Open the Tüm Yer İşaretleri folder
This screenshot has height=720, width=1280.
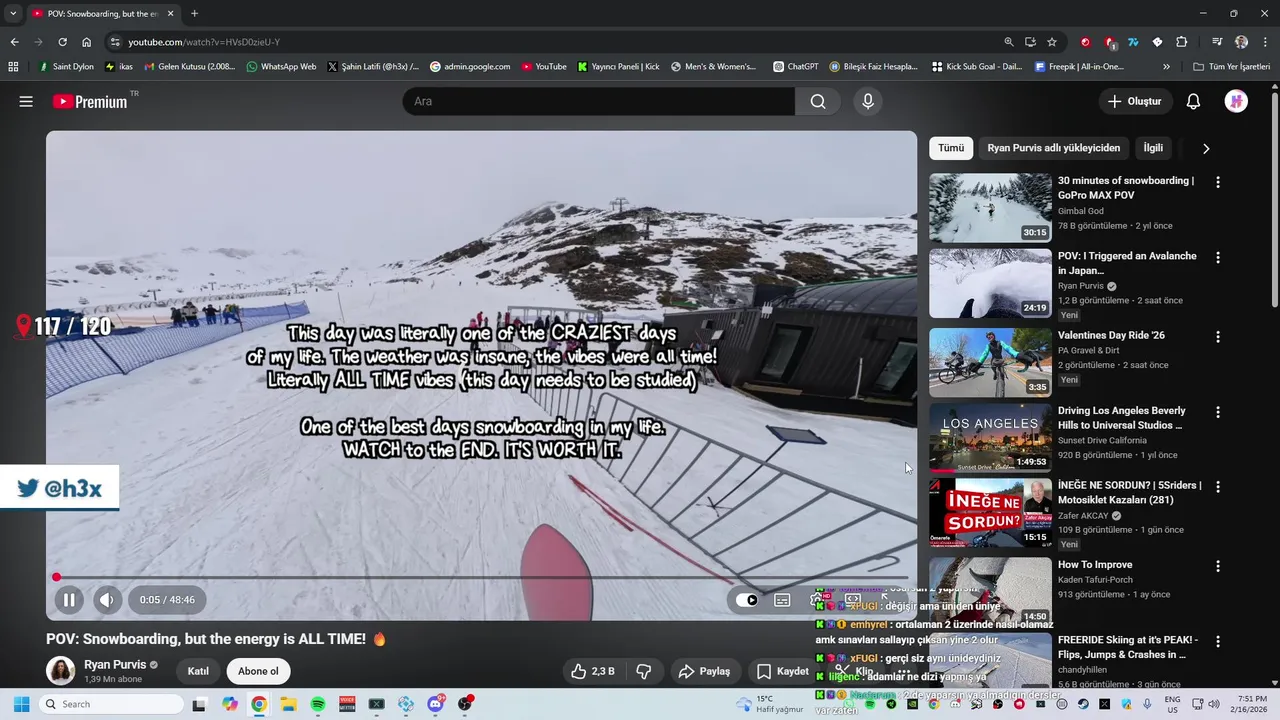[1231, 67]
